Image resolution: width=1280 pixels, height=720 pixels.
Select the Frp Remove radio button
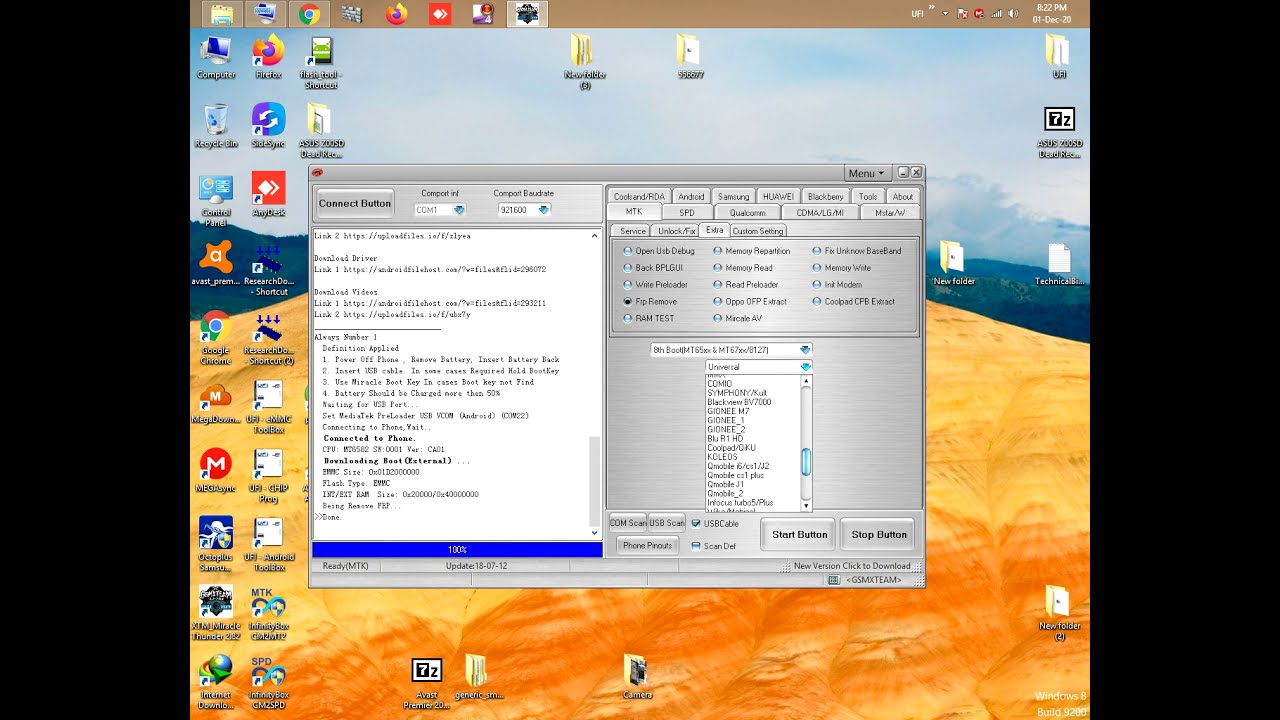pyautogui.click(x=649, y=301)
